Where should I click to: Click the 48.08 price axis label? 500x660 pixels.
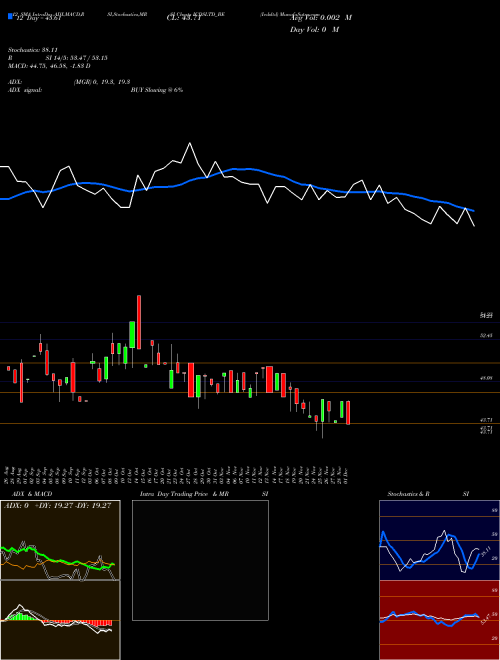(486, 378)
